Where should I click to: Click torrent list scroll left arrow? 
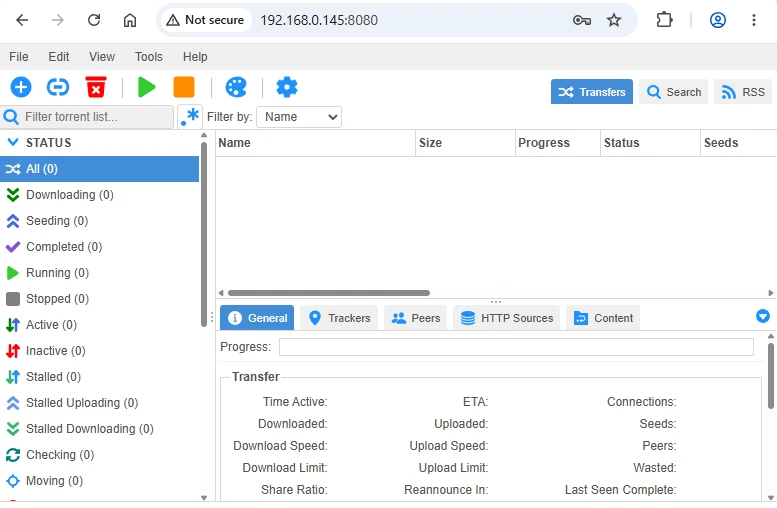(221, 293)
